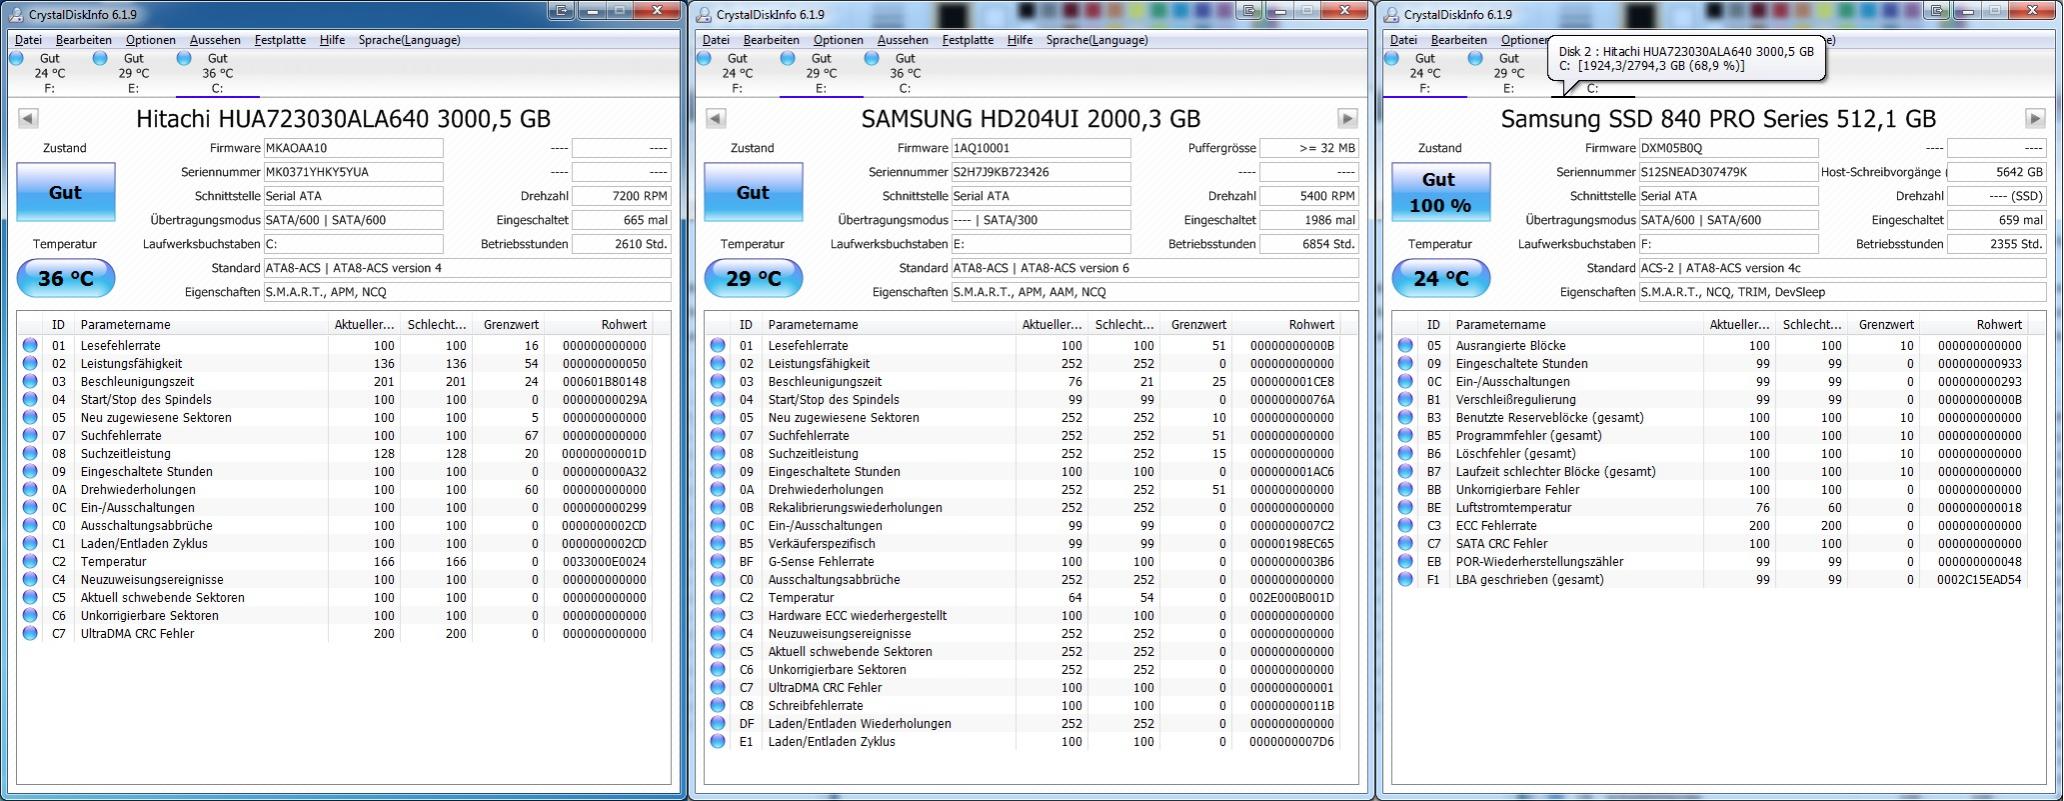Click Parametername column header in Hitachi window
This screenshot has height=801, width=2064.
(x=202, y=324)
